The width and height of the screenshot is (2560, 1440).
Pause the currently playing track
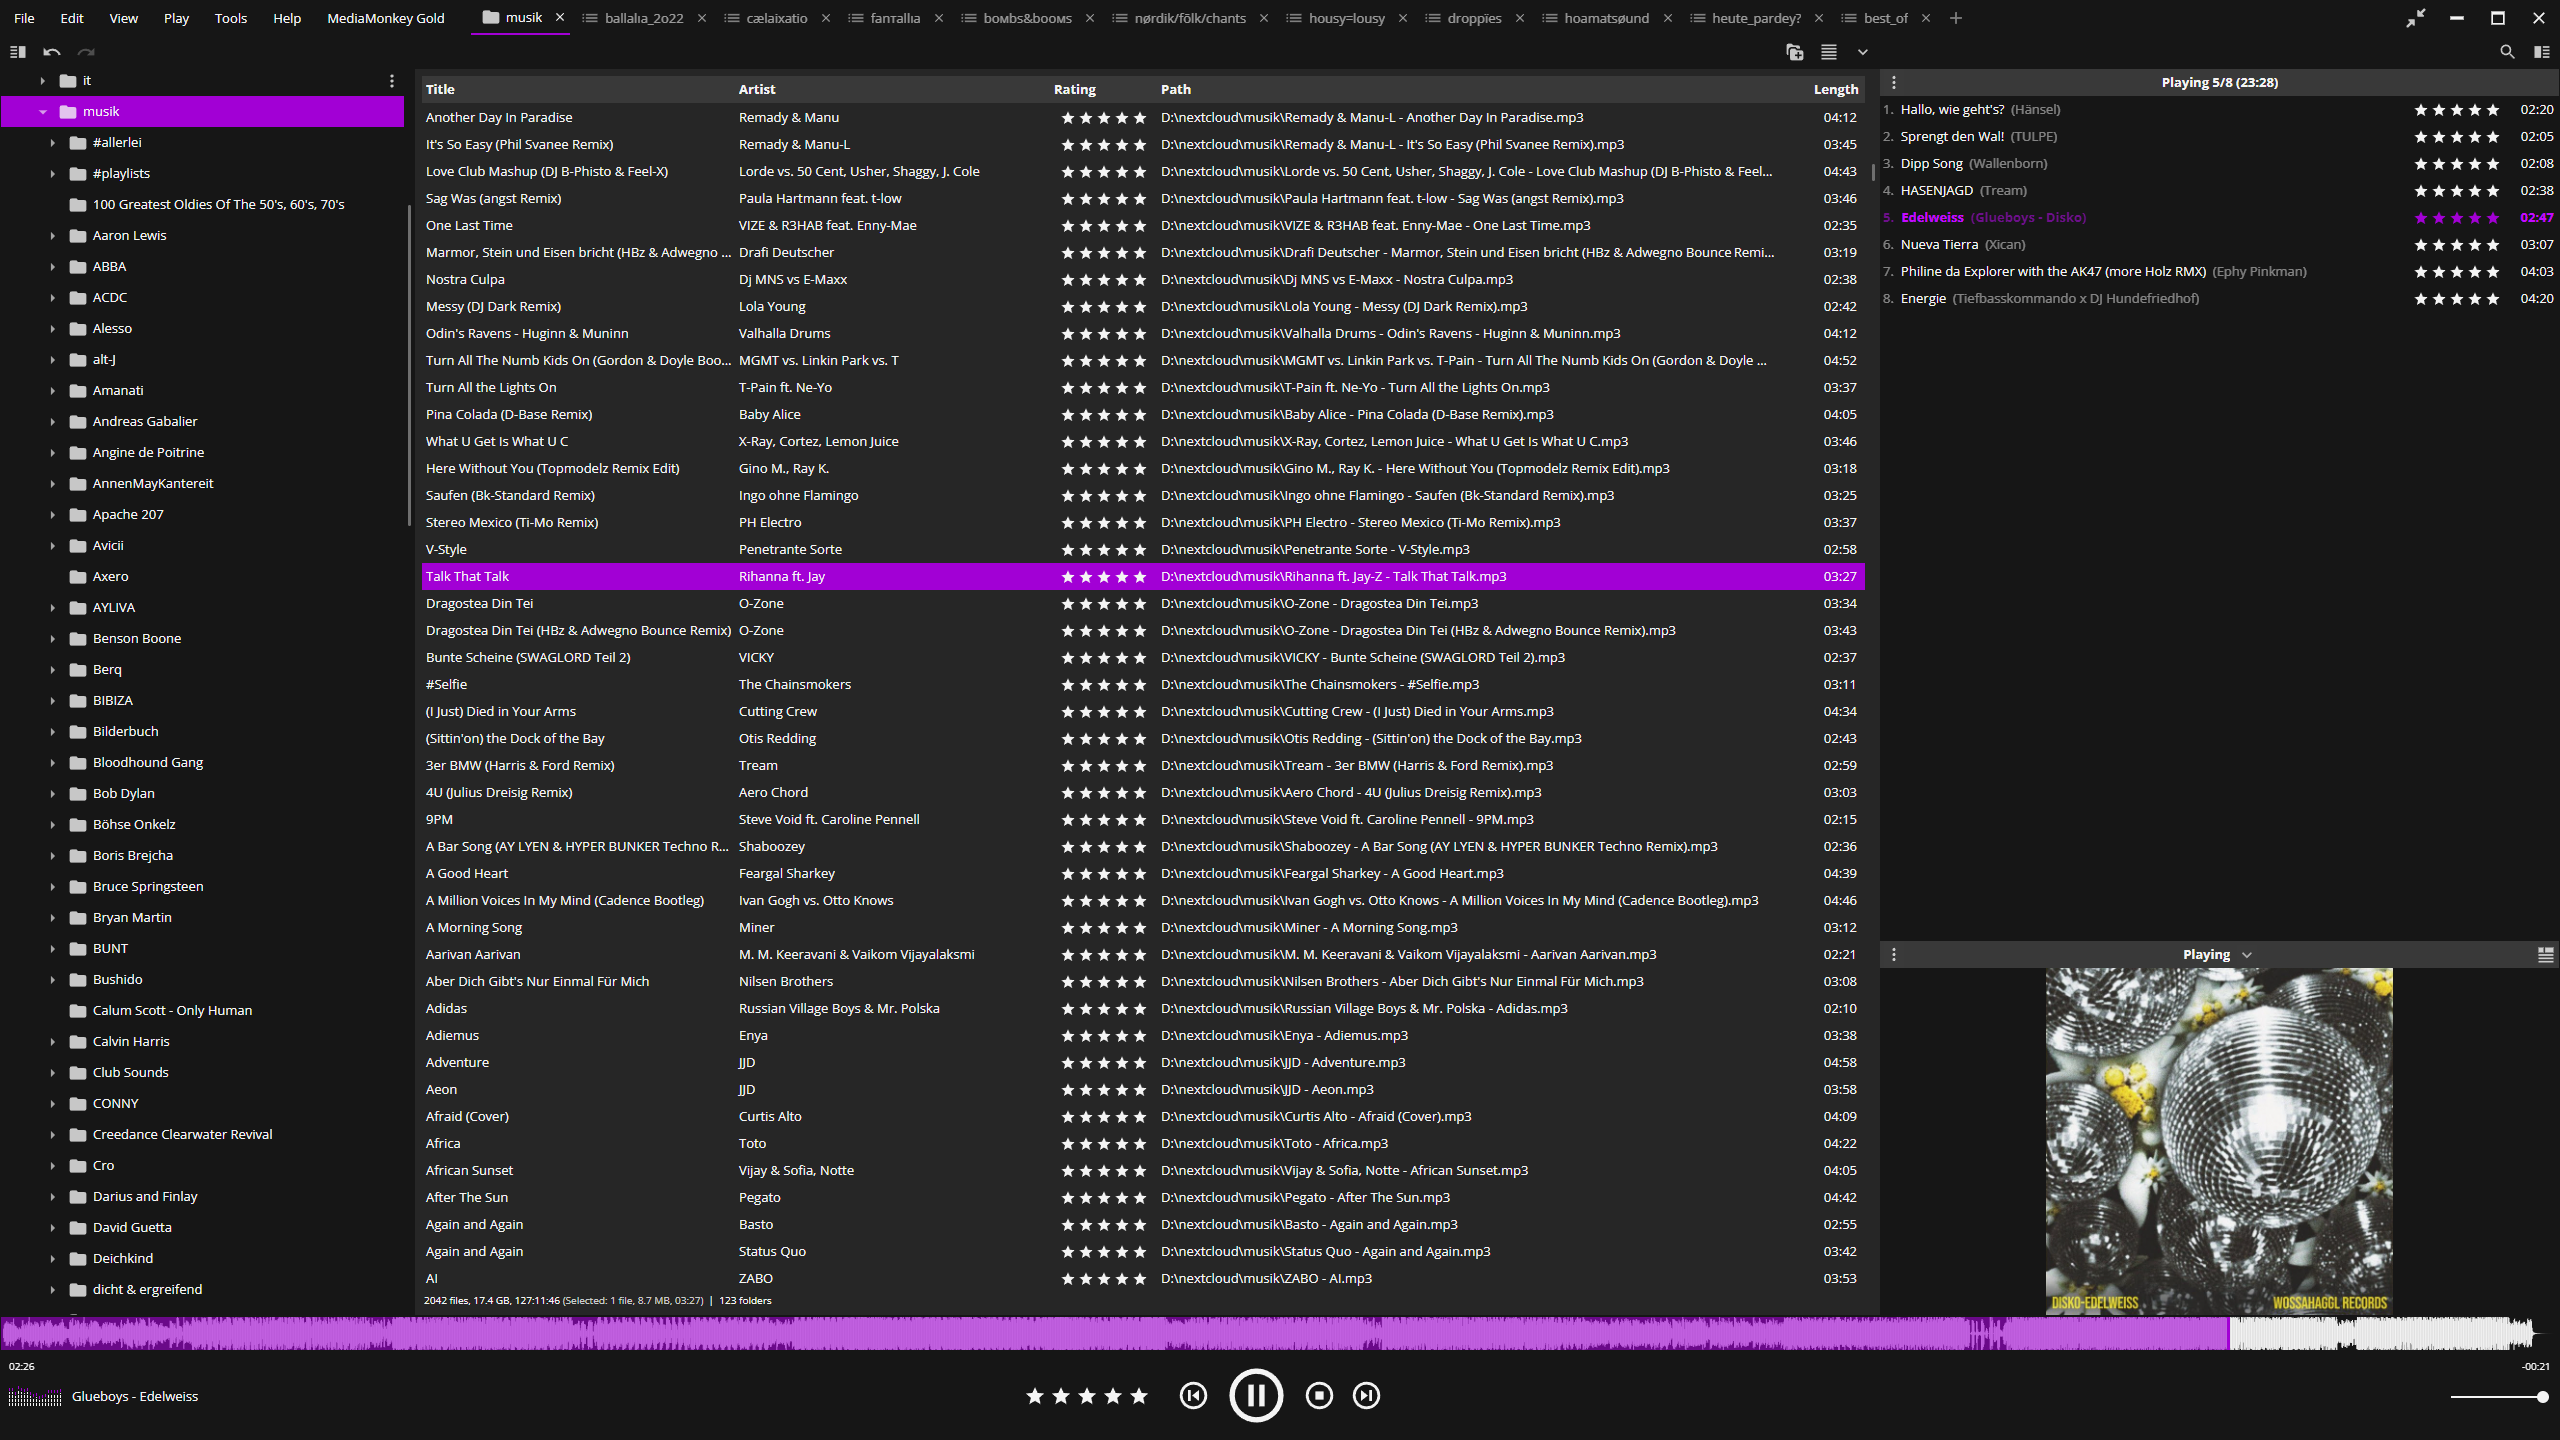pyautogui.click(x=1256, y=1396)
